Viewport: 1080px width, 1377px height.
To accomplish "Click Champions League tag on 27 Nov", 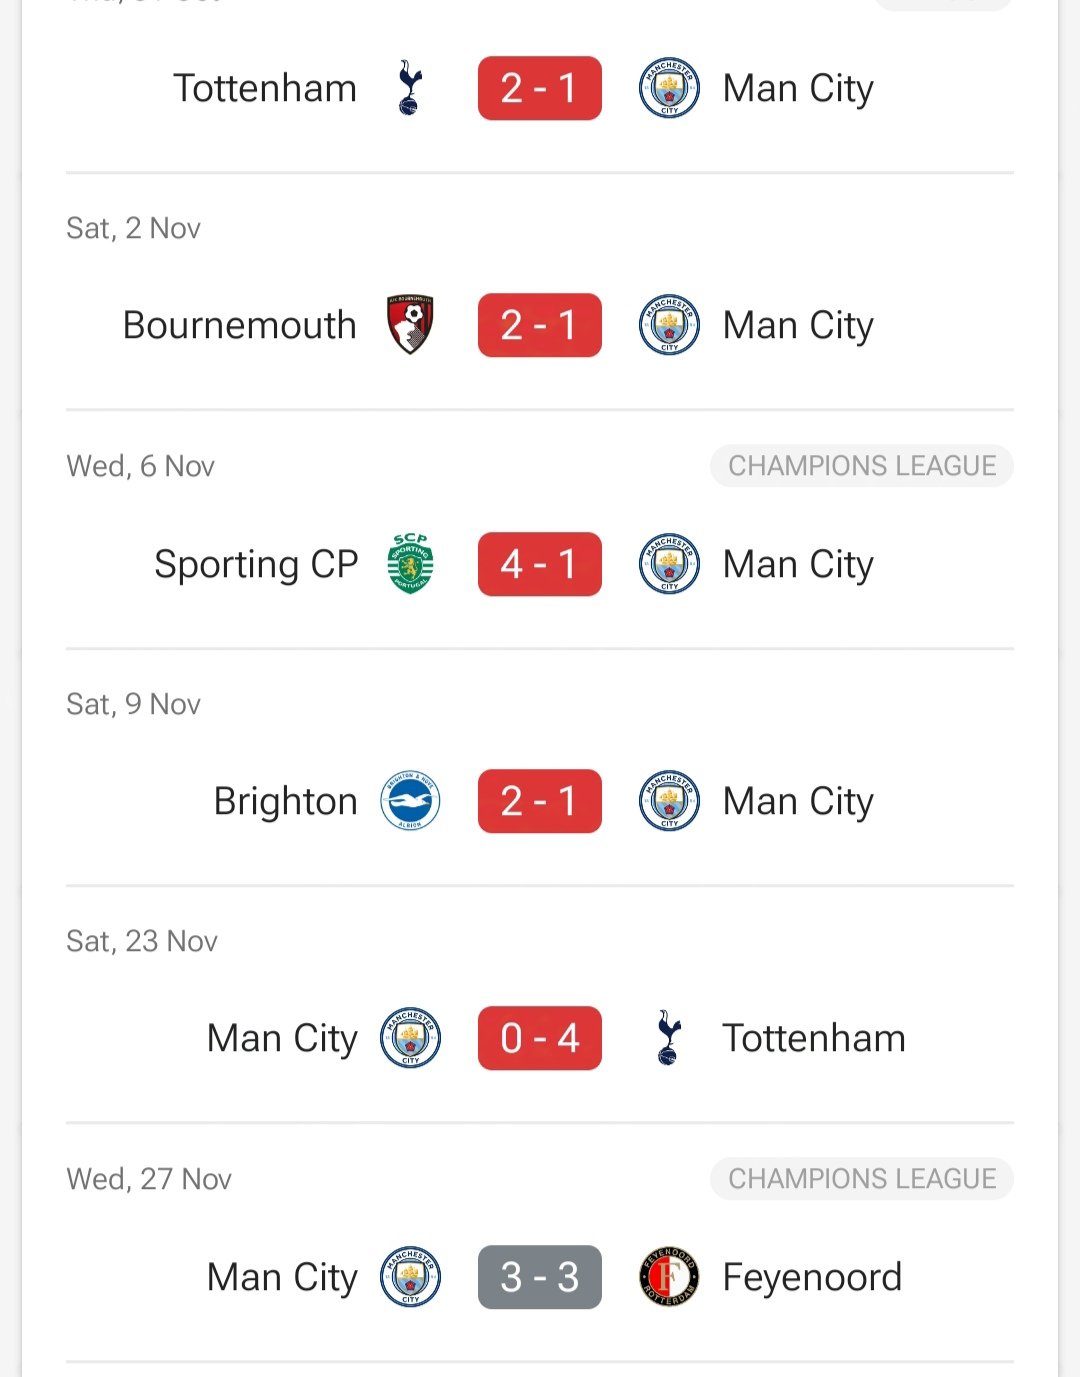I will [862, 1179].
